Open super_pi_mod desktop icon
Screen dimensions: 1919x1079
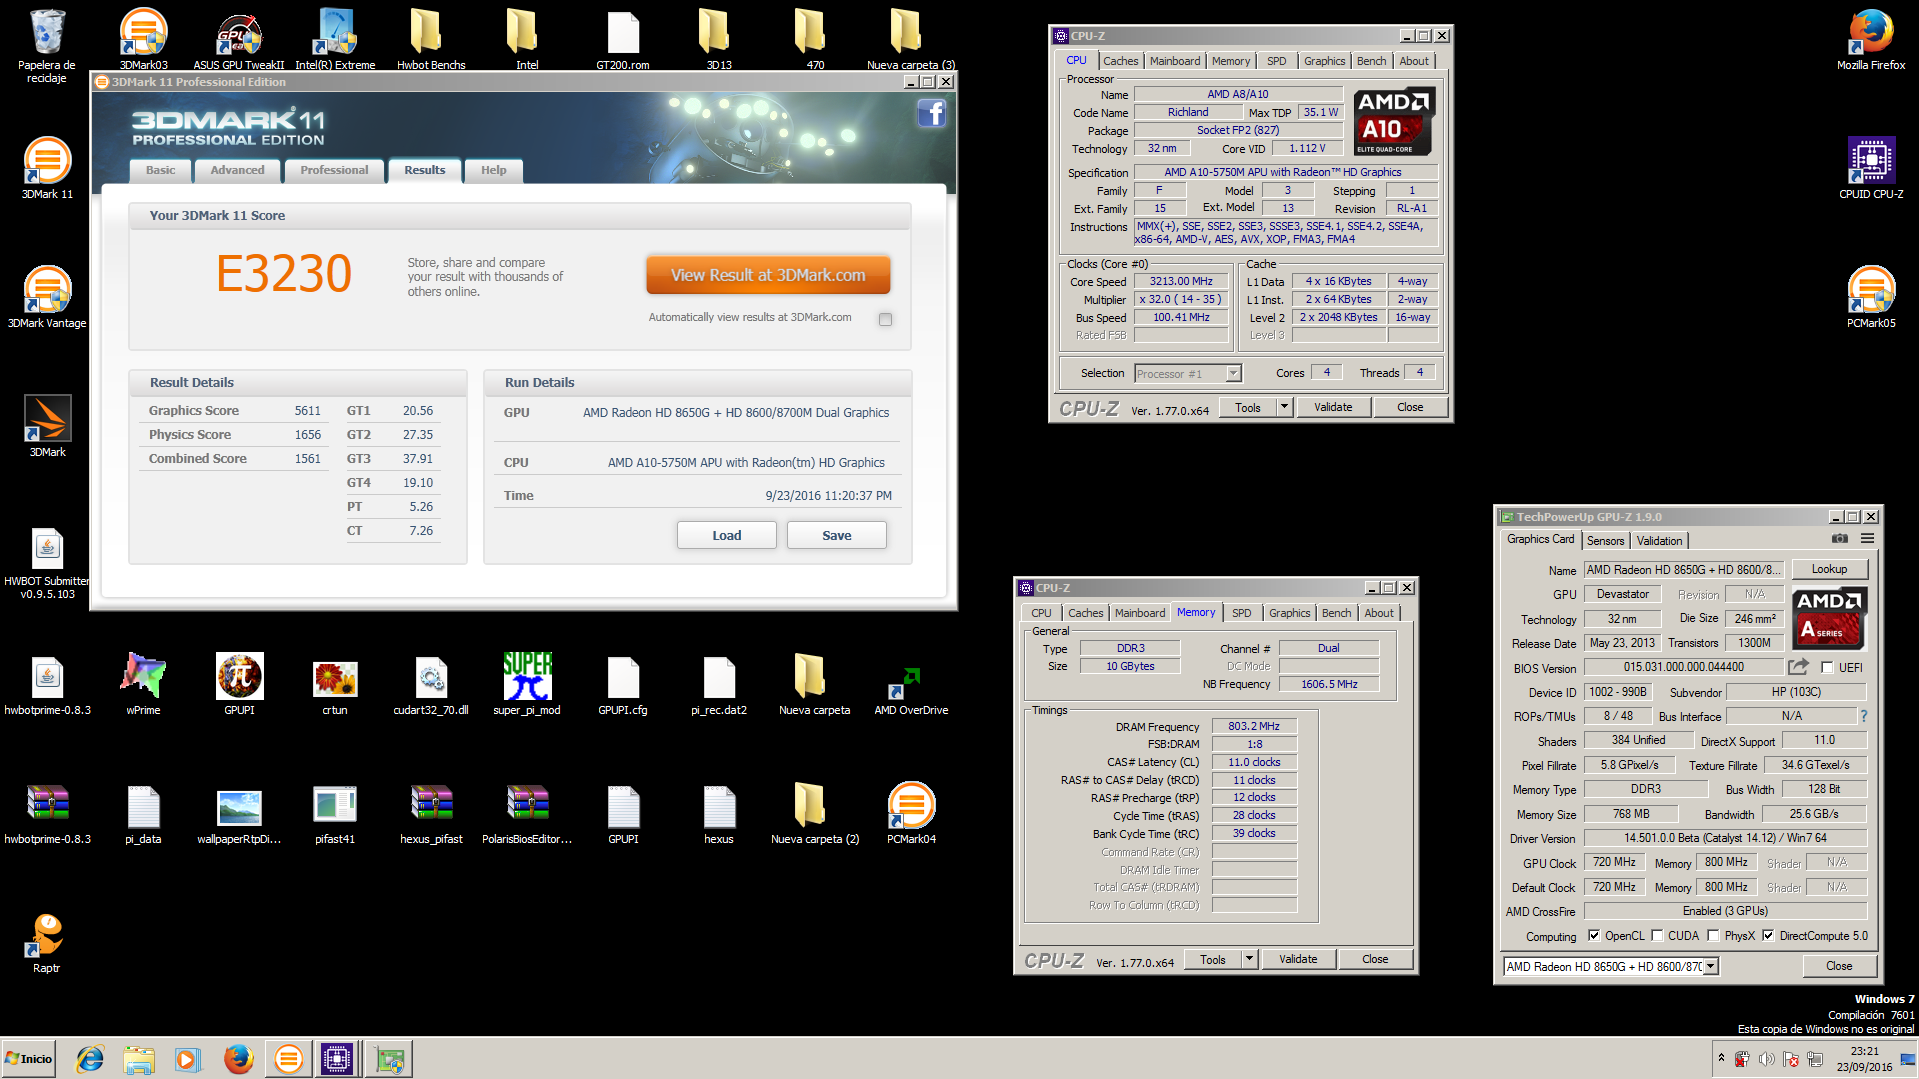pos(527,684)
